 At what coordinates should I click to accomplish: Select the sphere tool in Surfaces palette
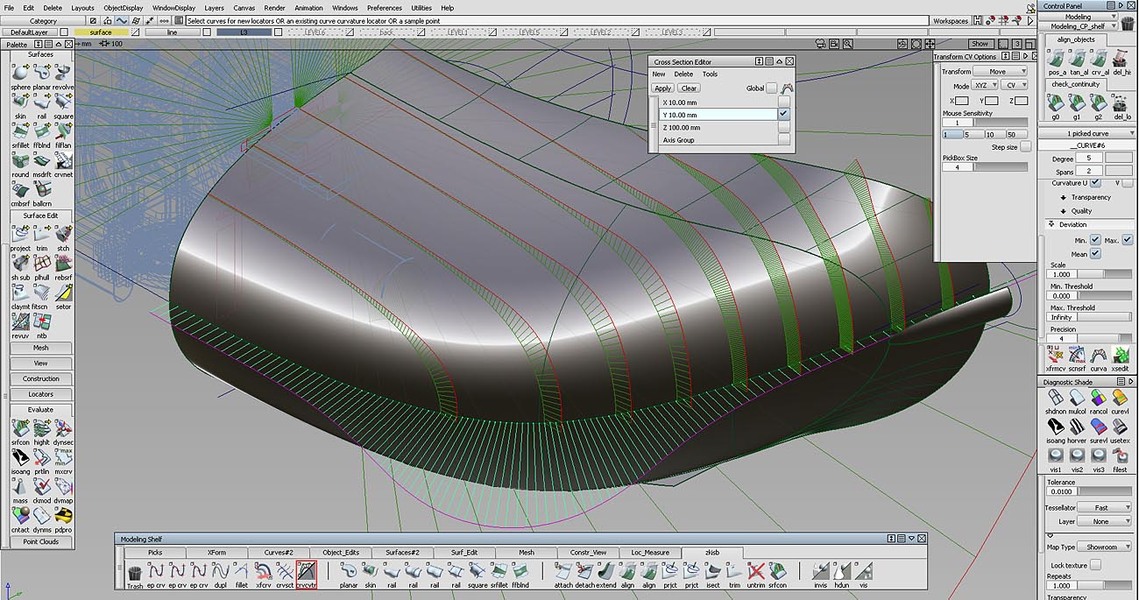coord(20,72)
